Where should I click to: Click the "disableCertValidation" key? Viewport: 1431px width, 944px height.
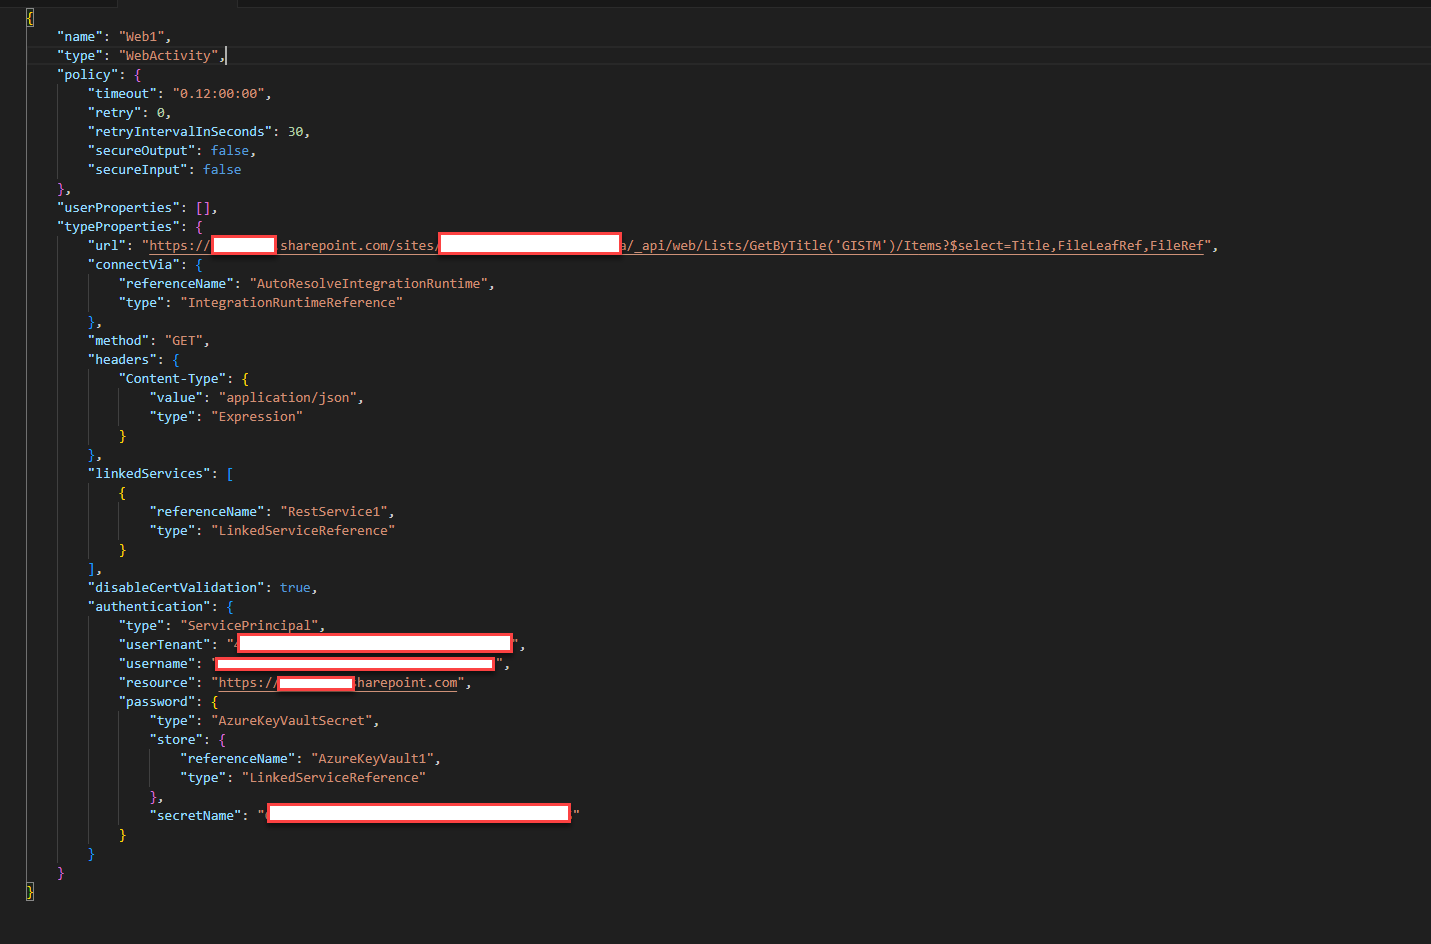click(176, 588)
